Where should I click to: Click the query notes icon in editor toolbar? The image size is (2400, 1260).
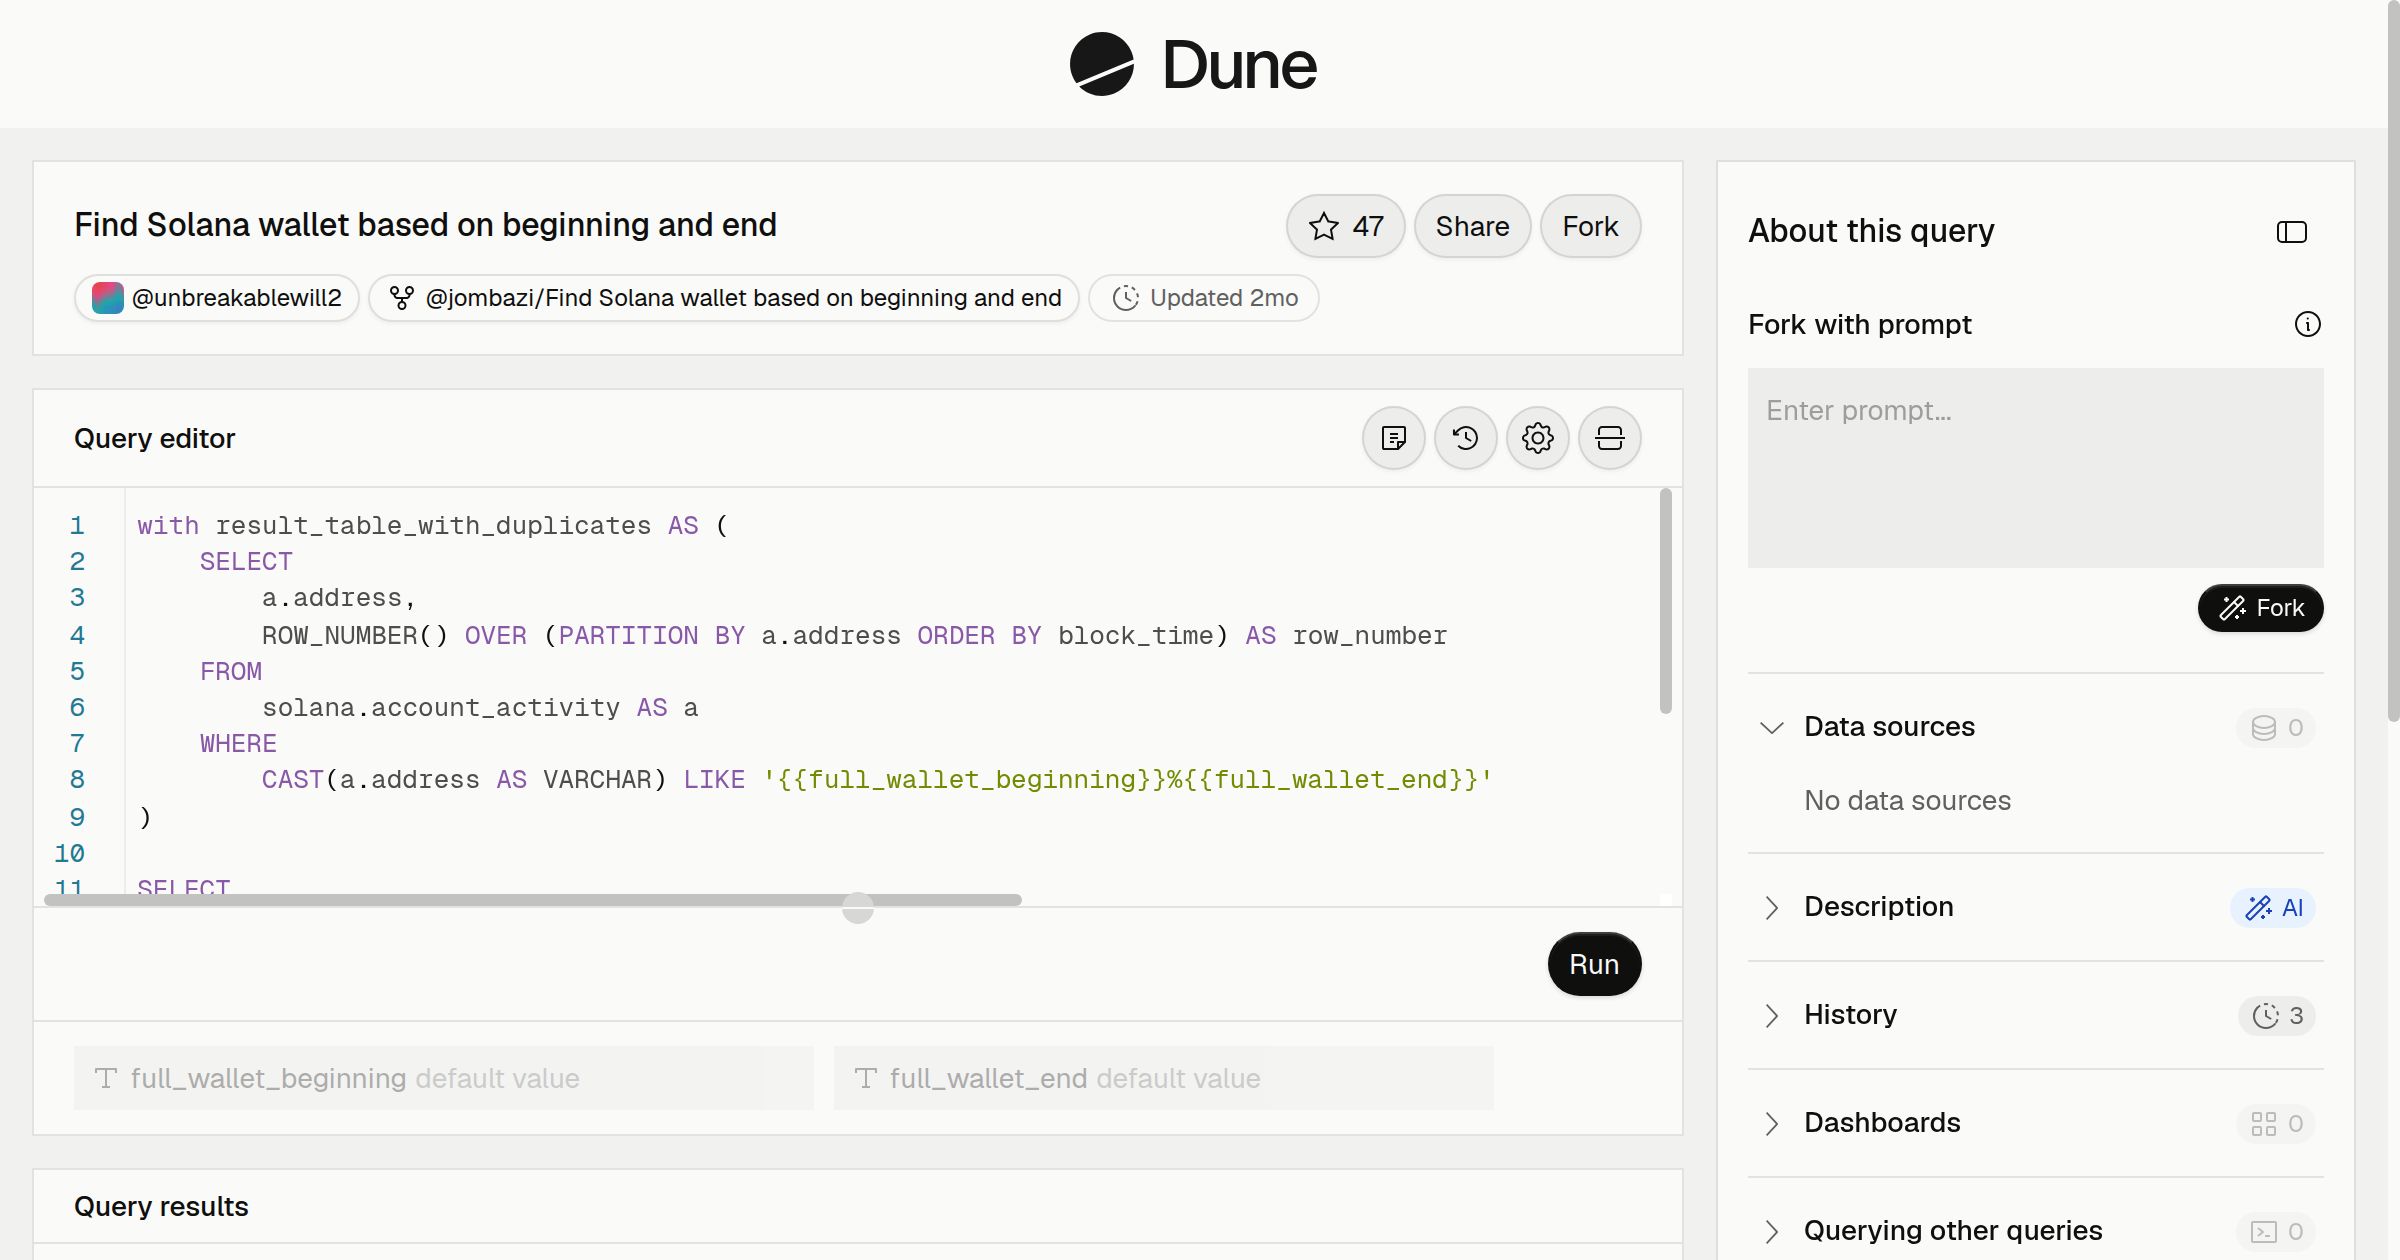click(1394, 438)
